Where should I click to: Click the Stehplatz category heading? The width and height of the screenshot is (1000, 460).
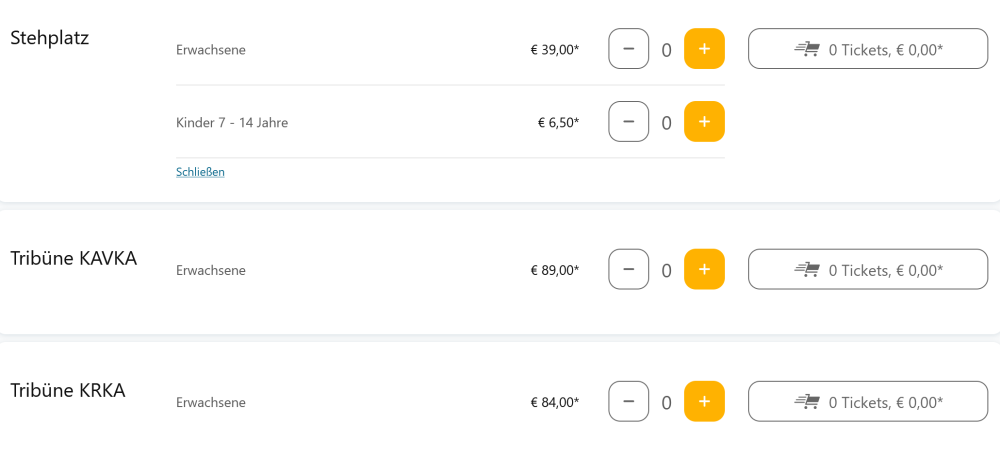50,38
